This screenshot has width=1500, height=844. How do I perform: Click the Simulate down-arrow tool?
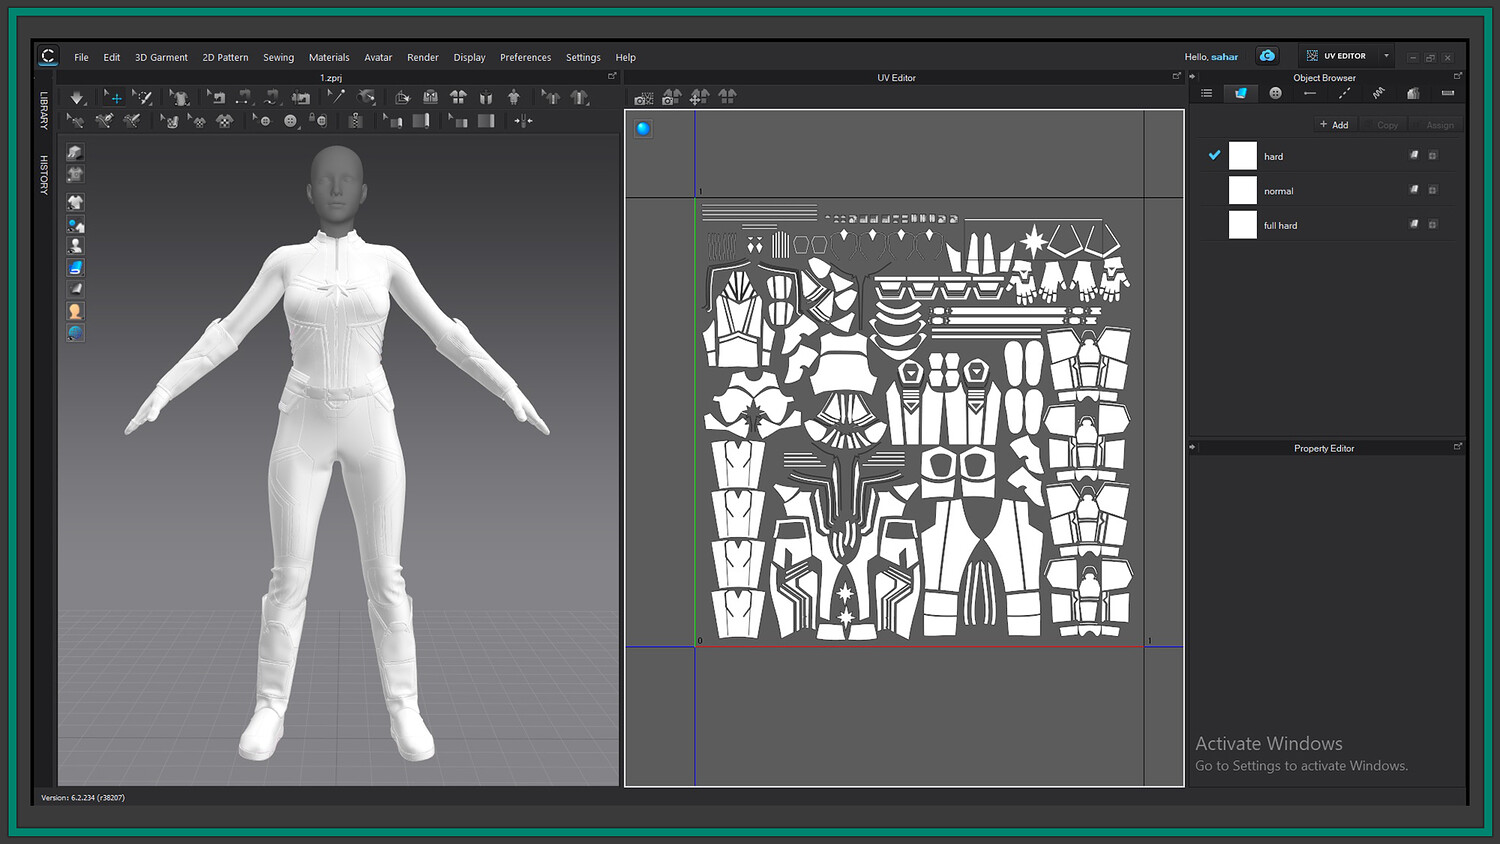[77, 98]
